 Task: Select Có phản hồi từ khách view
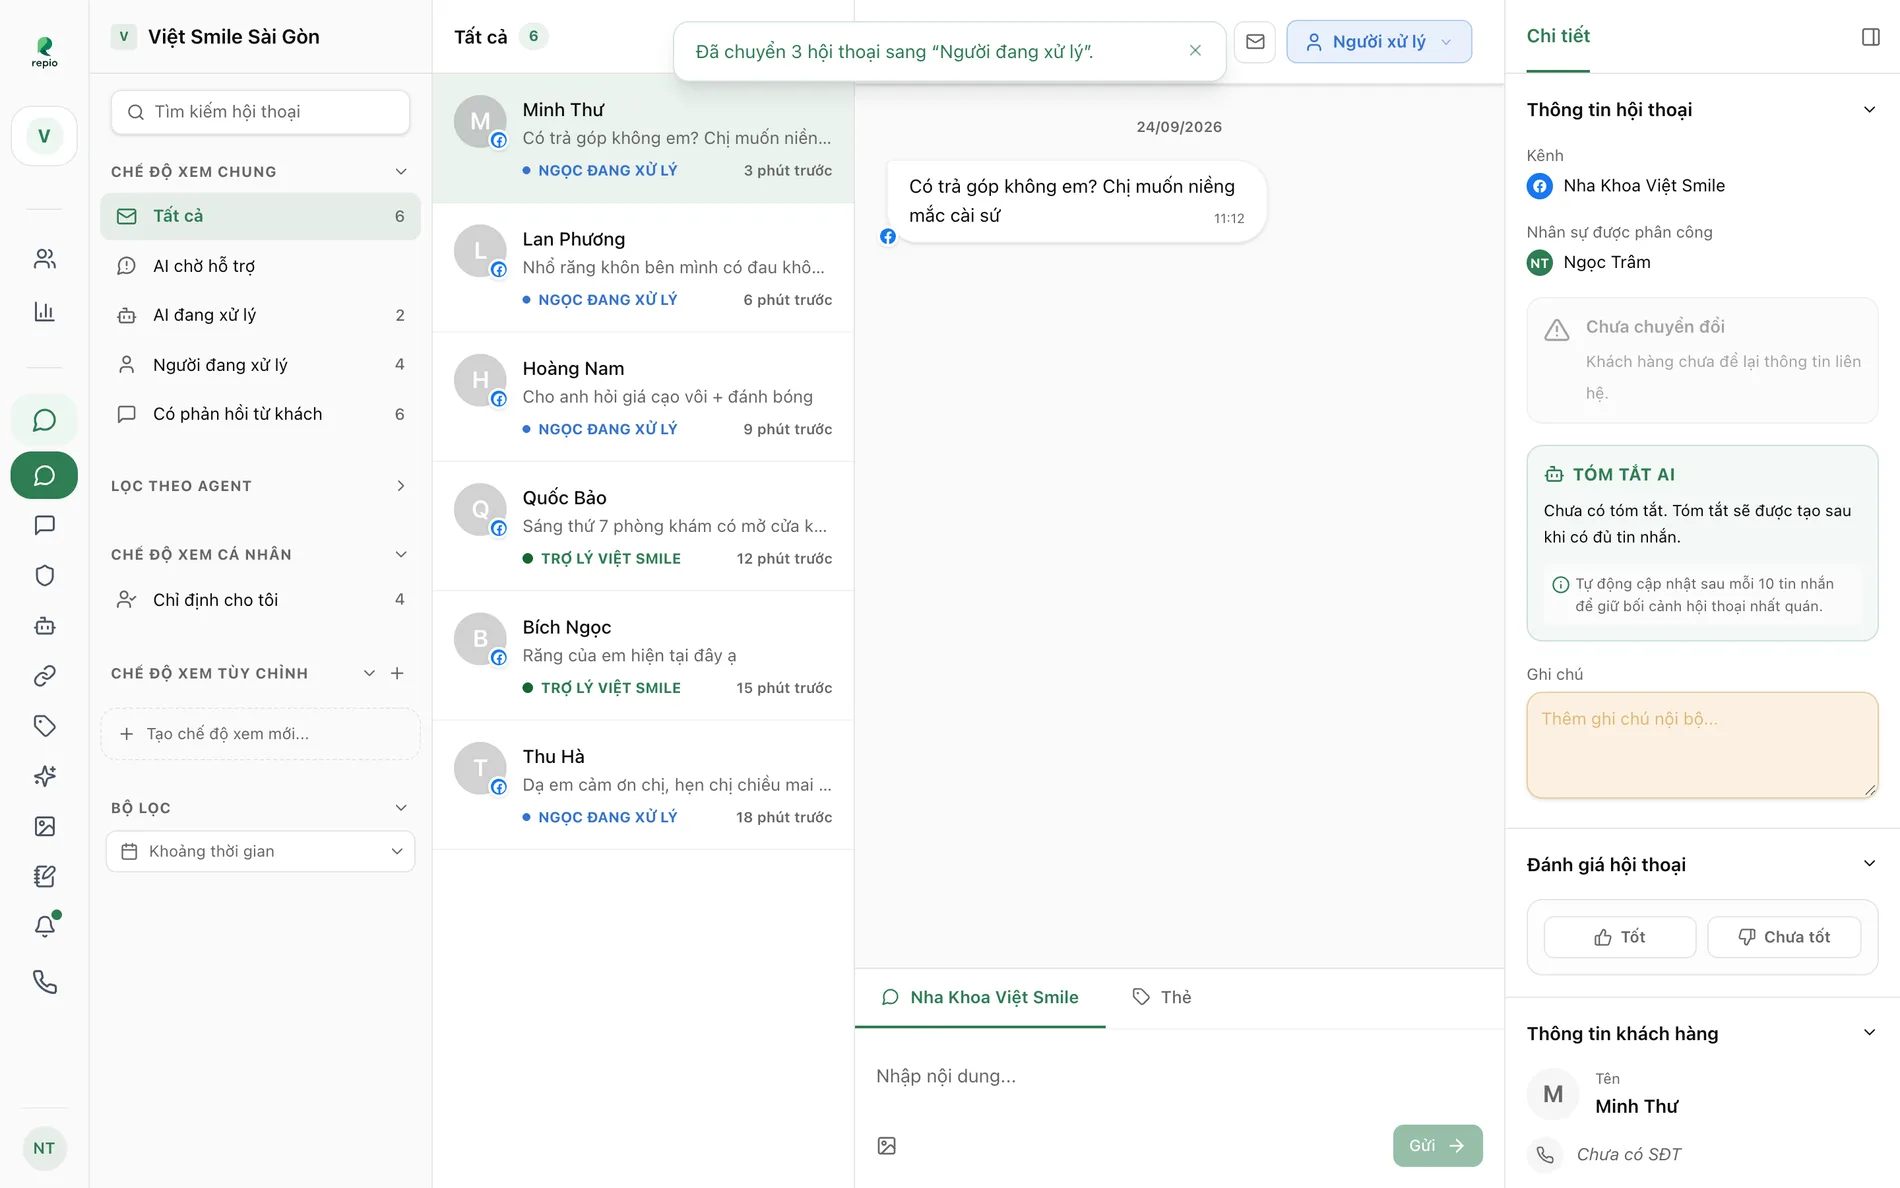pos(260,414)
